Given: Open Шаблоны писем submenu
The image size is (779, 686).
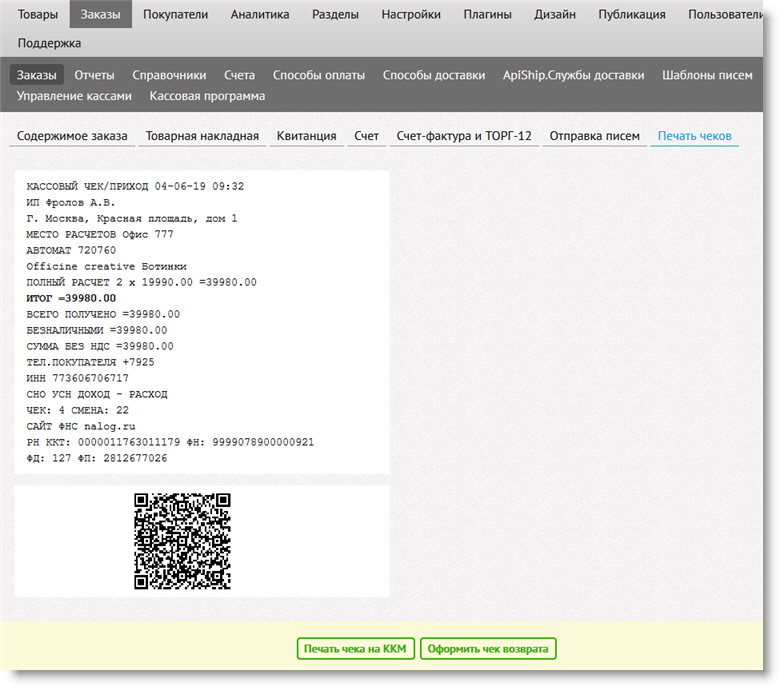Looking at the screenshot, I should (x=707, y=75).
